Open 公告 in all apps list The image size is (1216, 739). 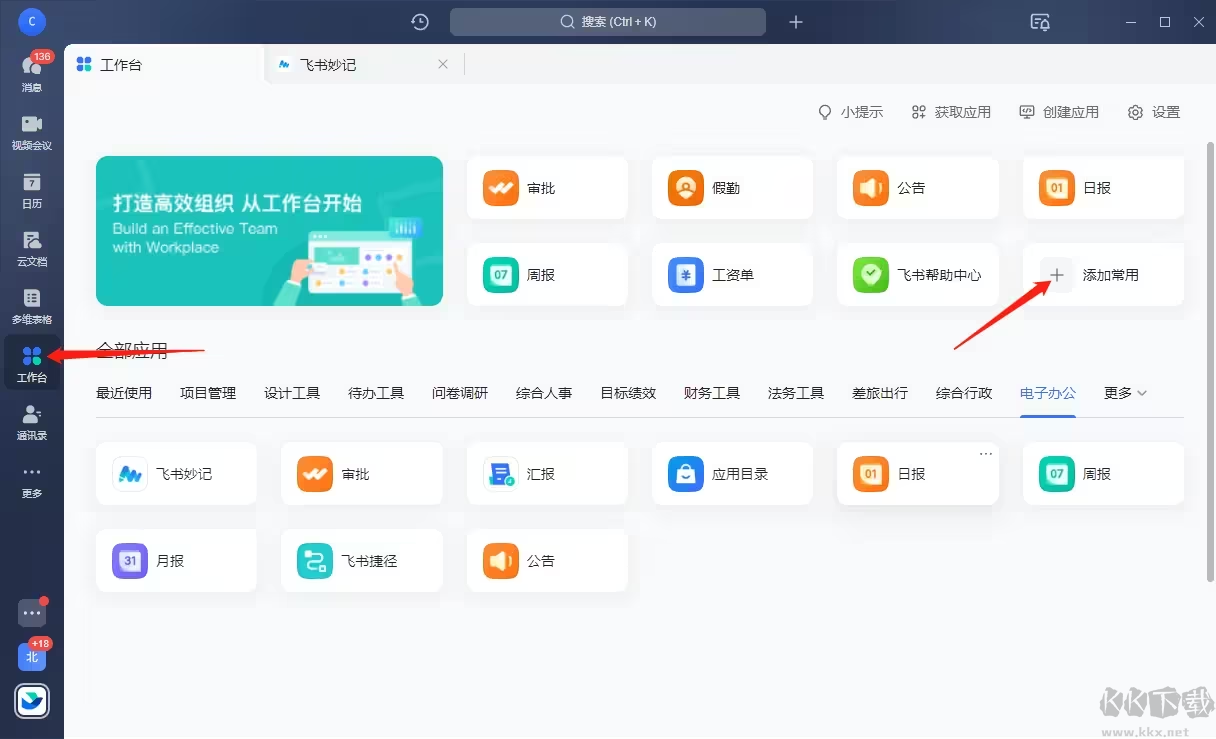pyautogui.click(x=547, y=561)
